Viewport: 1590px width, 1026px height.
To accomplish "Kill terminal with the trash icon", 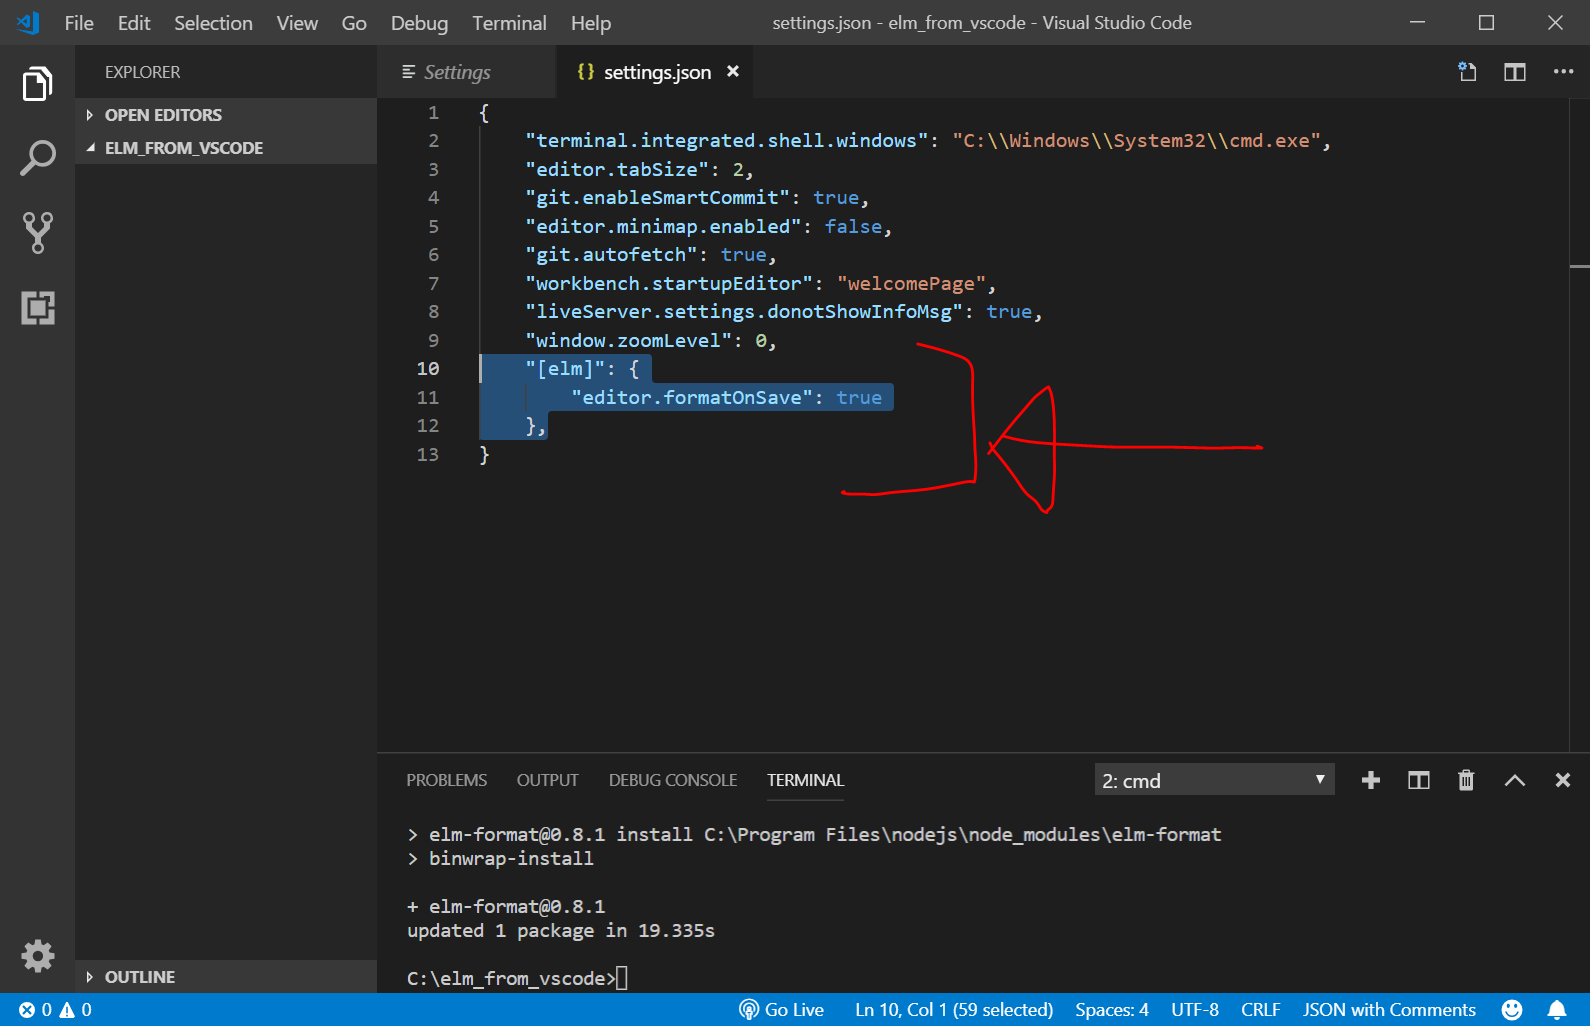I will click(x=1466, y=780).
